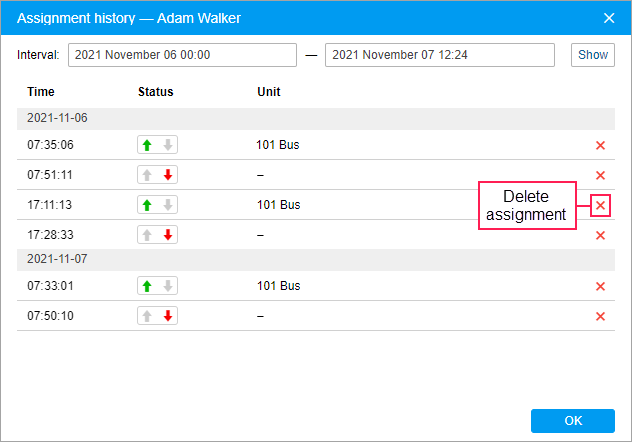Delete the 07:51:11 assignment entry

click(600, 175)
